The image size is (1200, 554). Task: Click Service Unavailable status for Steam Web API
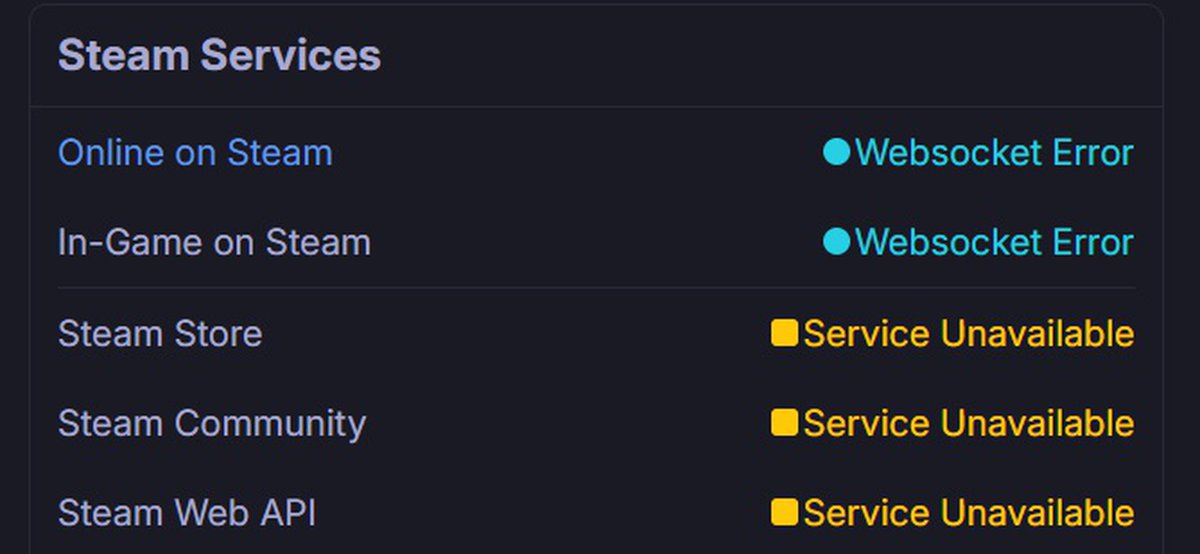point(968,513)
